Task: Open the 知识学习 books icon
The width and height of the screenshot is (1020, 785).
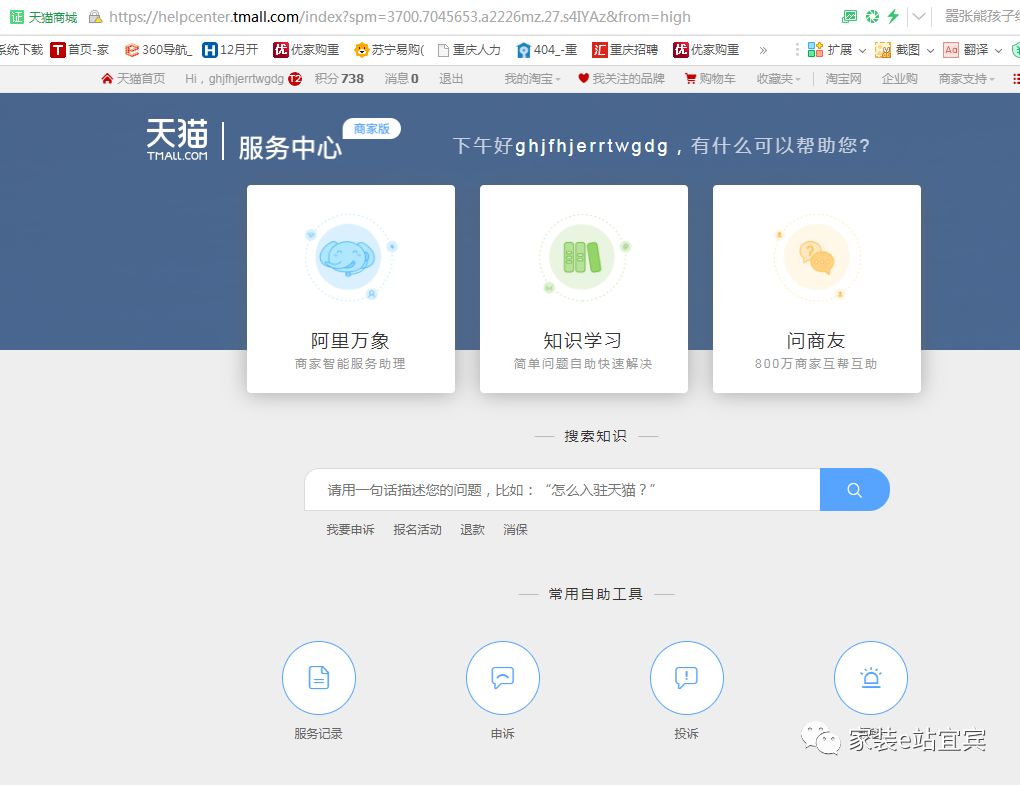Action: [x=582, y=258]
